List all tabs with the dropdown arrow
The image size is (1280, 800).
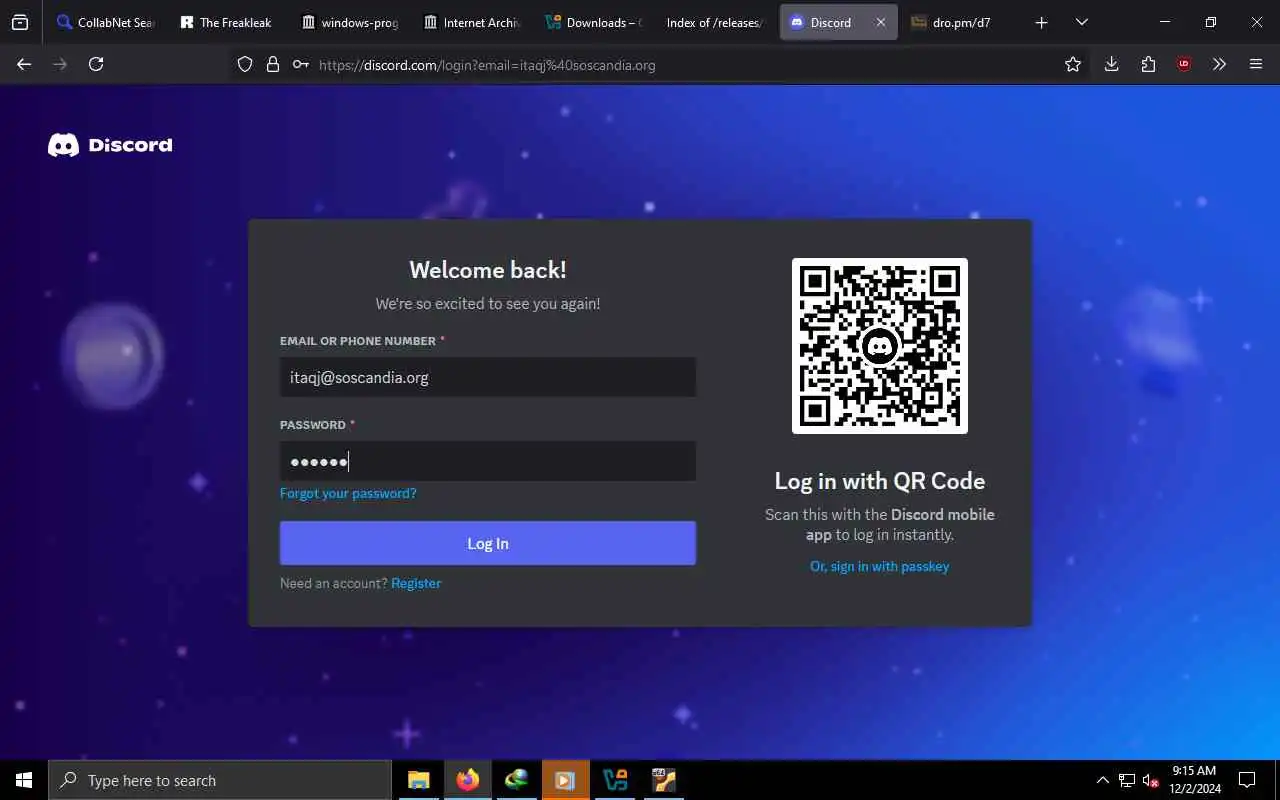1081,22
